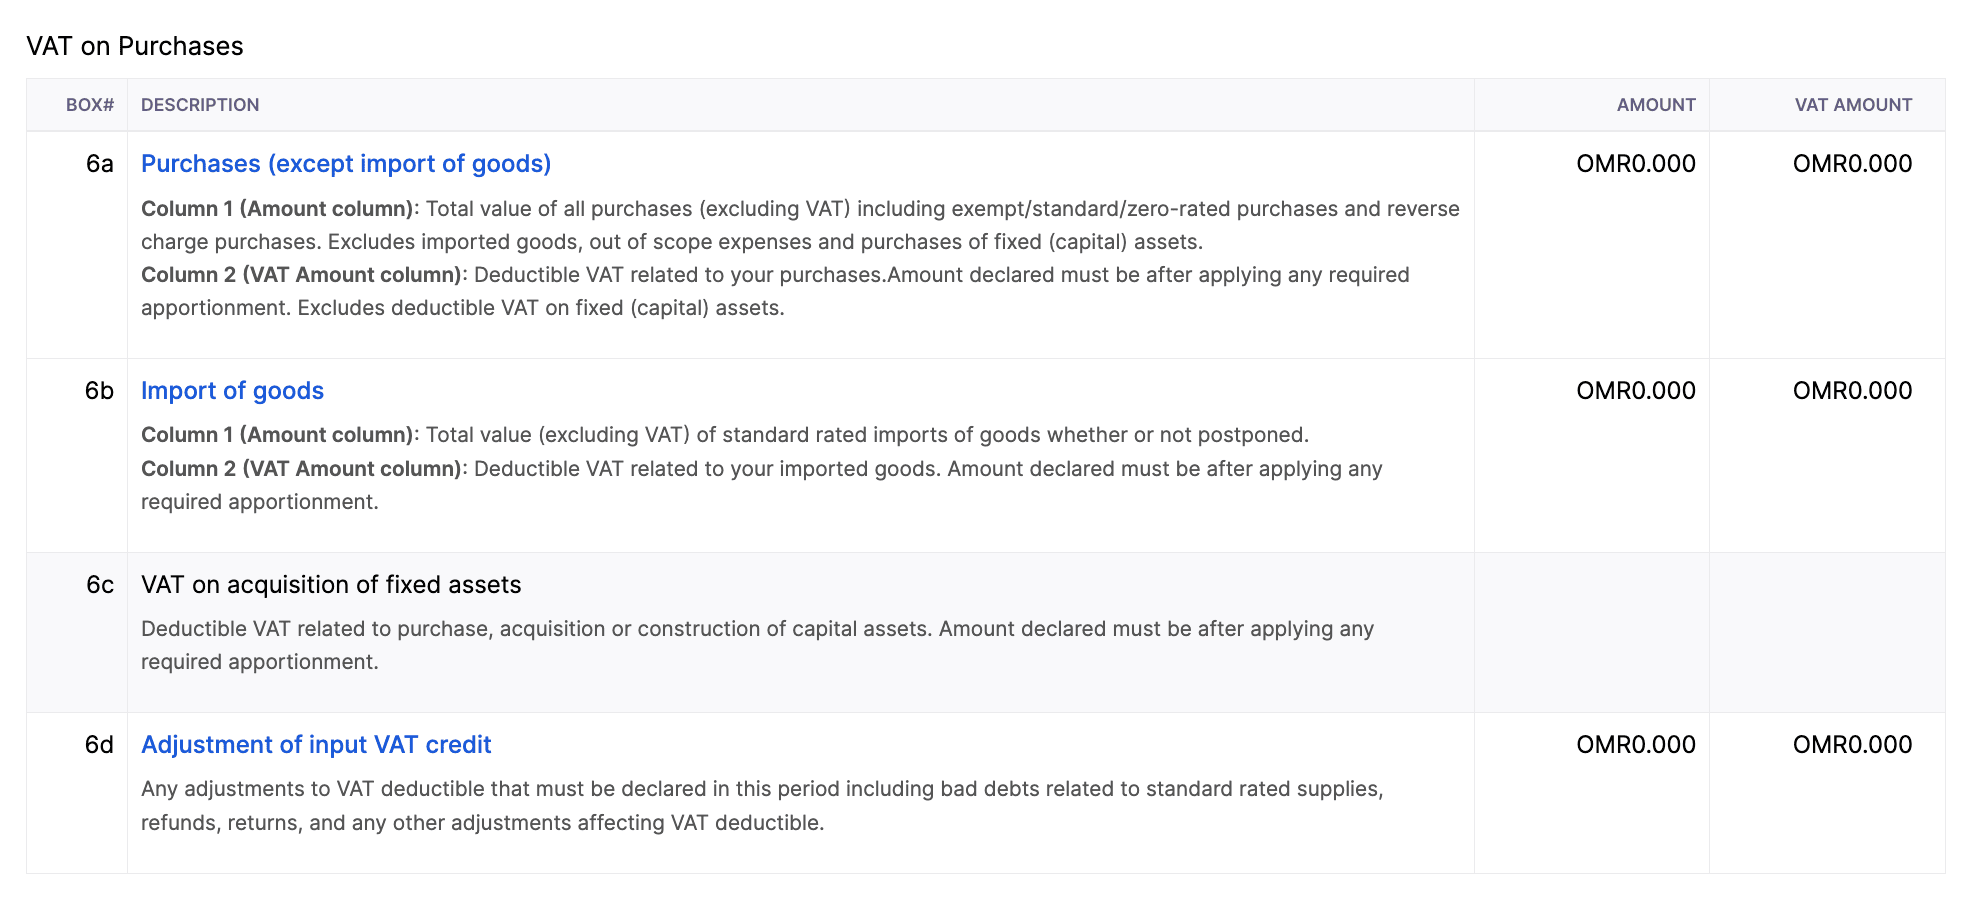This screenshot has height=920, width=1982.
Task: Open Purchases (except import of goods) link
Action: pos(346,164)
